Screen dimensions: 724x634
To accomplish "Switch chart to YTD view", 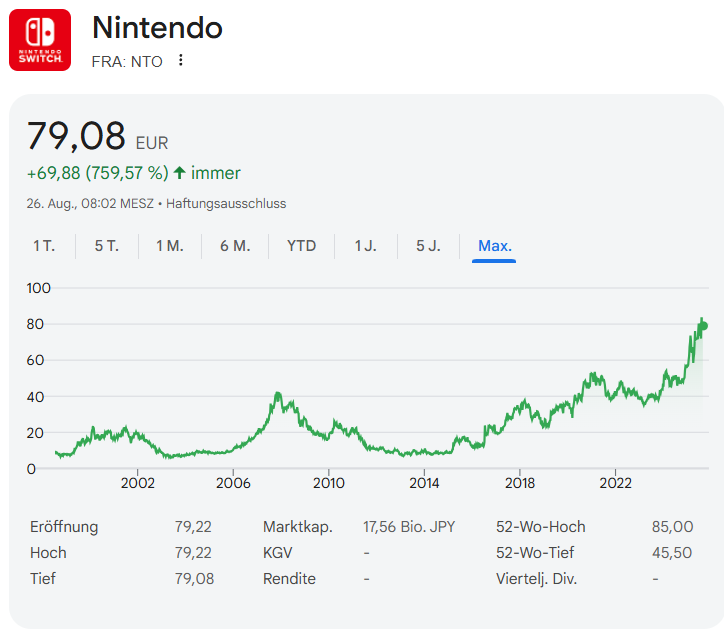I will point(301,246).
